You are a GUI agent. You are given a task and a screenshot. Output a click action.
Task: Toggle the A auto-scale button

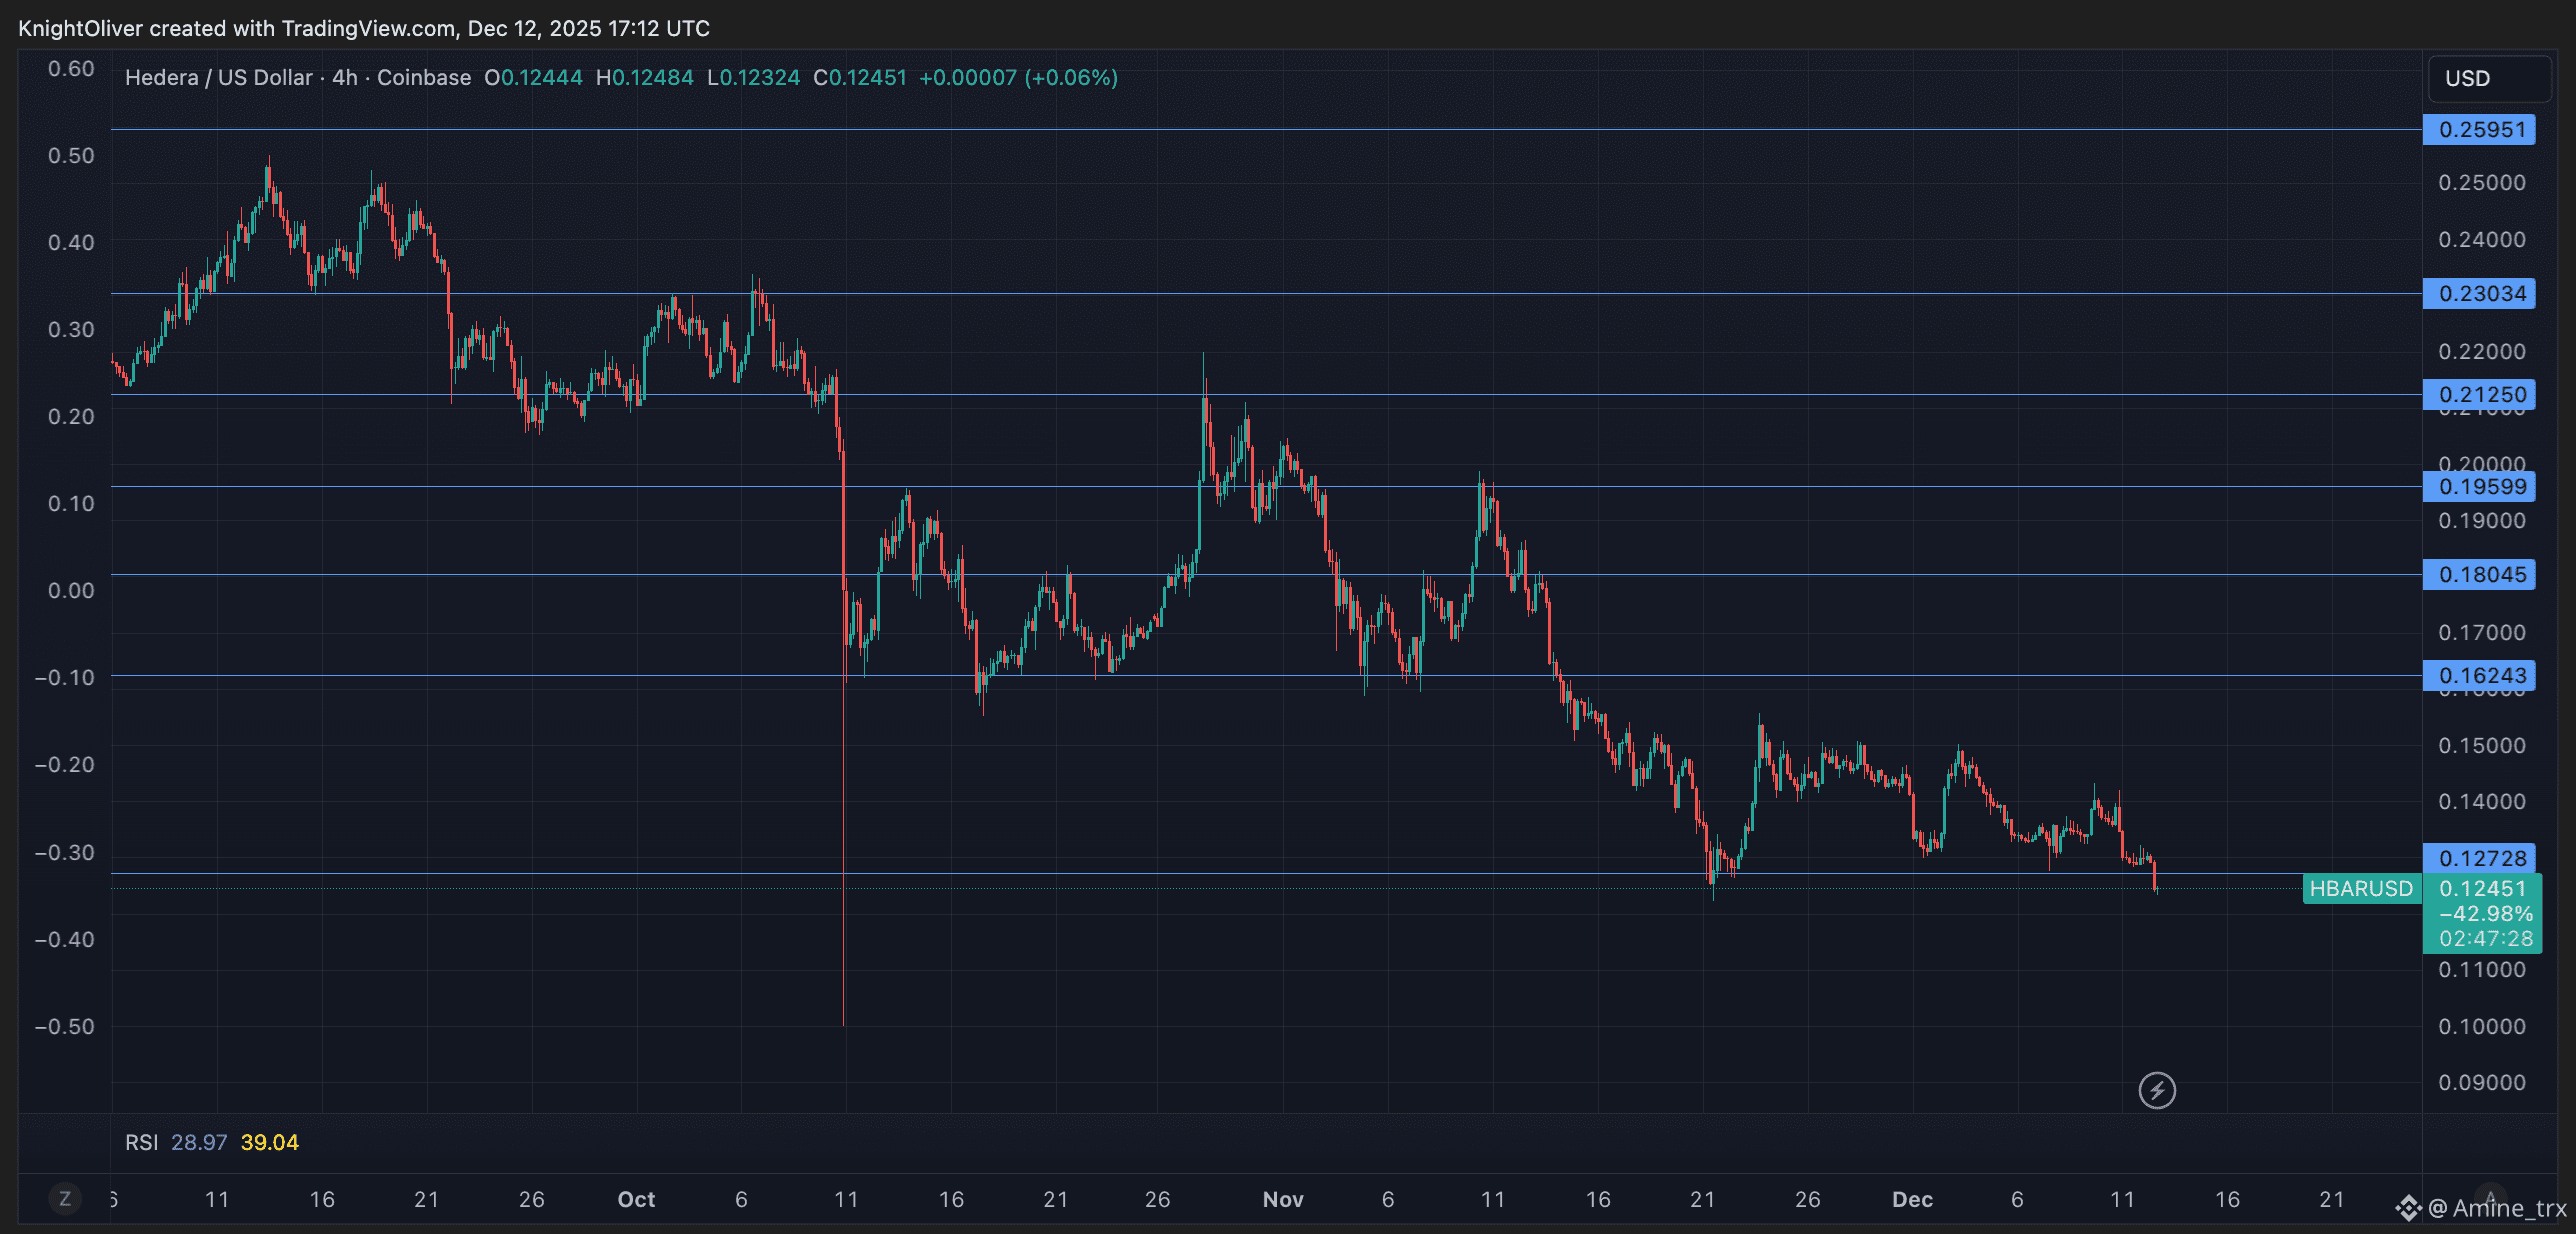[2490, 1196]
